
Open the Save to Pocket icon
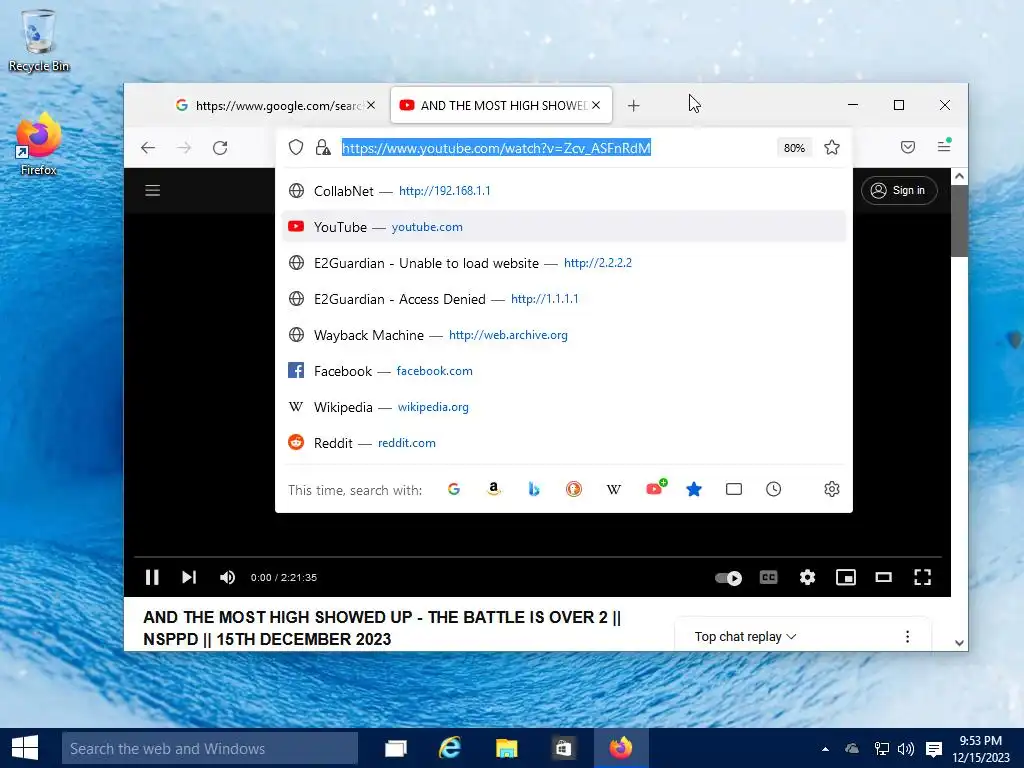coord(908,147)
